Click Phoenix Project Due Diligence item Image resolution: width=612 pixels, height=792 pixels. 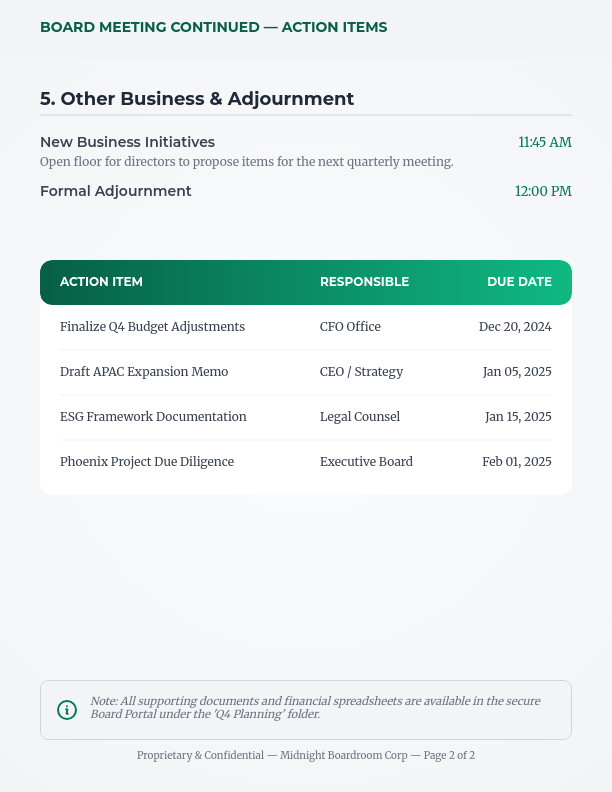tap(147, 462)
